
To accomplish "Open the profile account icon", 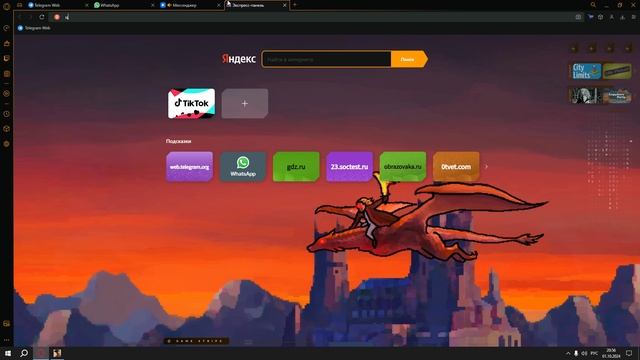I will pos(611,17).
